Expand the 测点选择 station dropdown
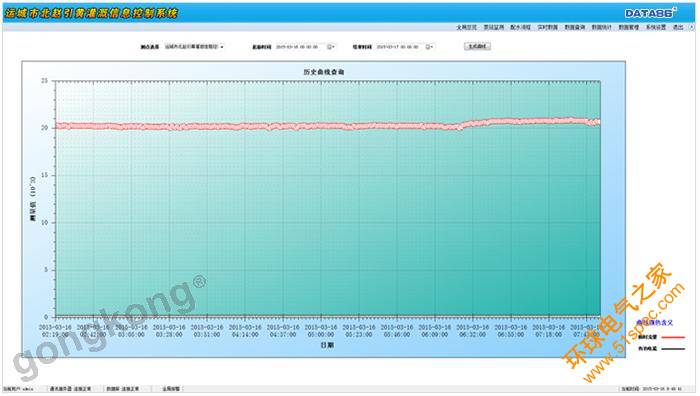Screen dimensions: 700x396 [194, 46]
